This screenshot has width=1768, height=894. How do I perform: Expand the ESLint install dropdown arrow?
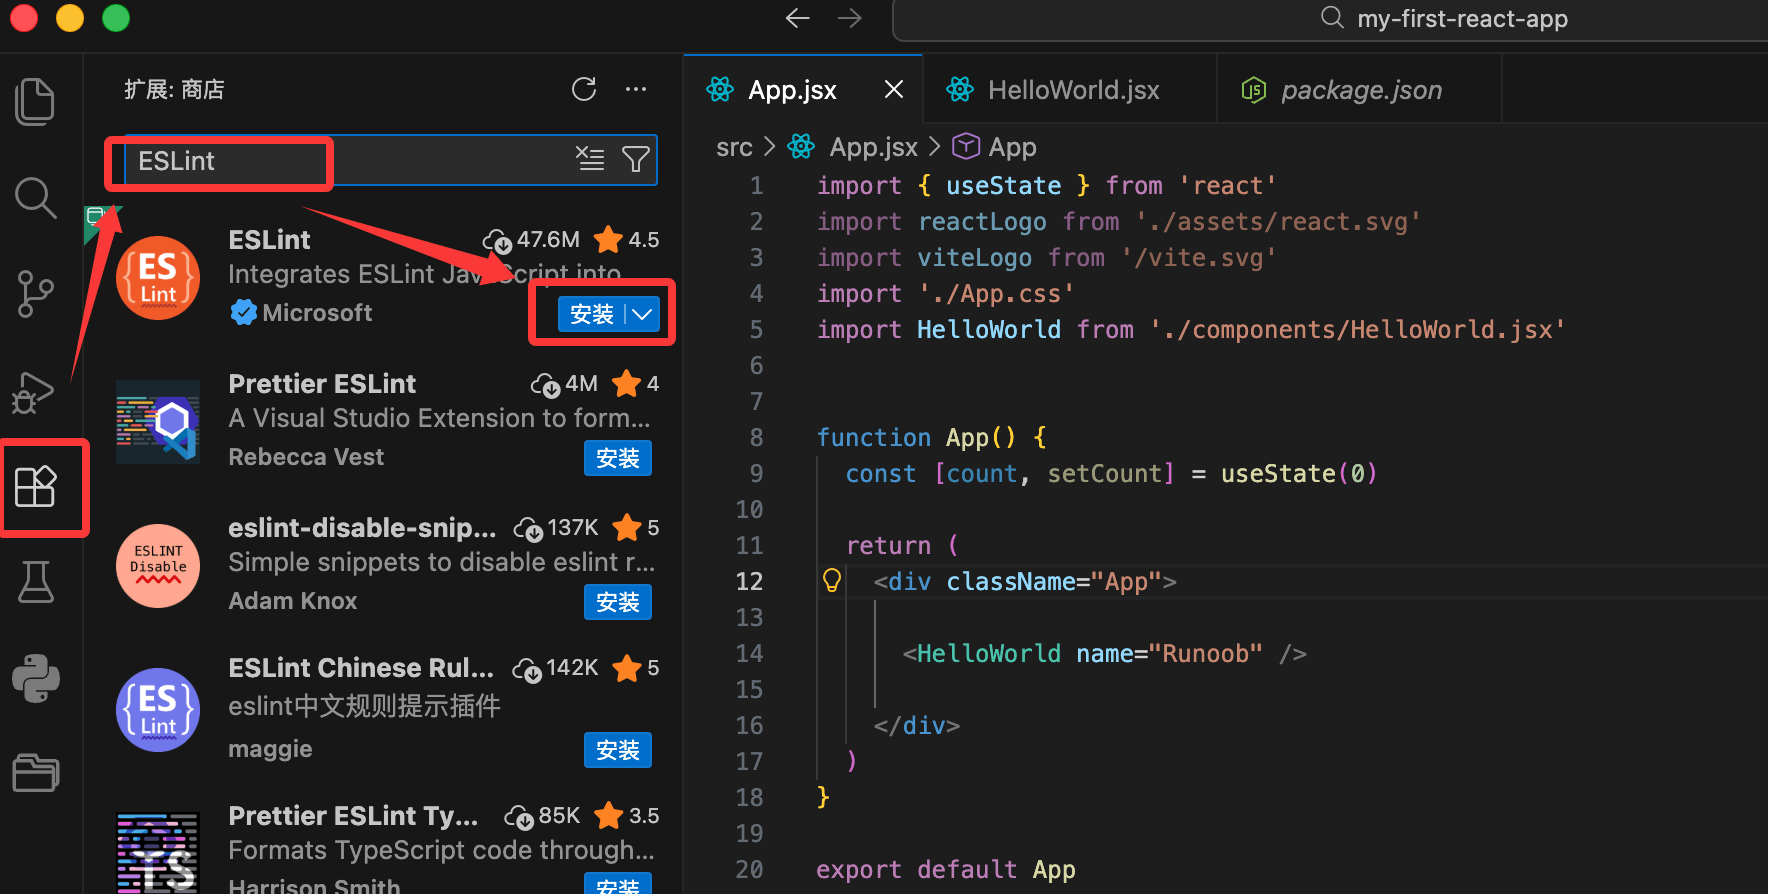click(x=643, y=314)
